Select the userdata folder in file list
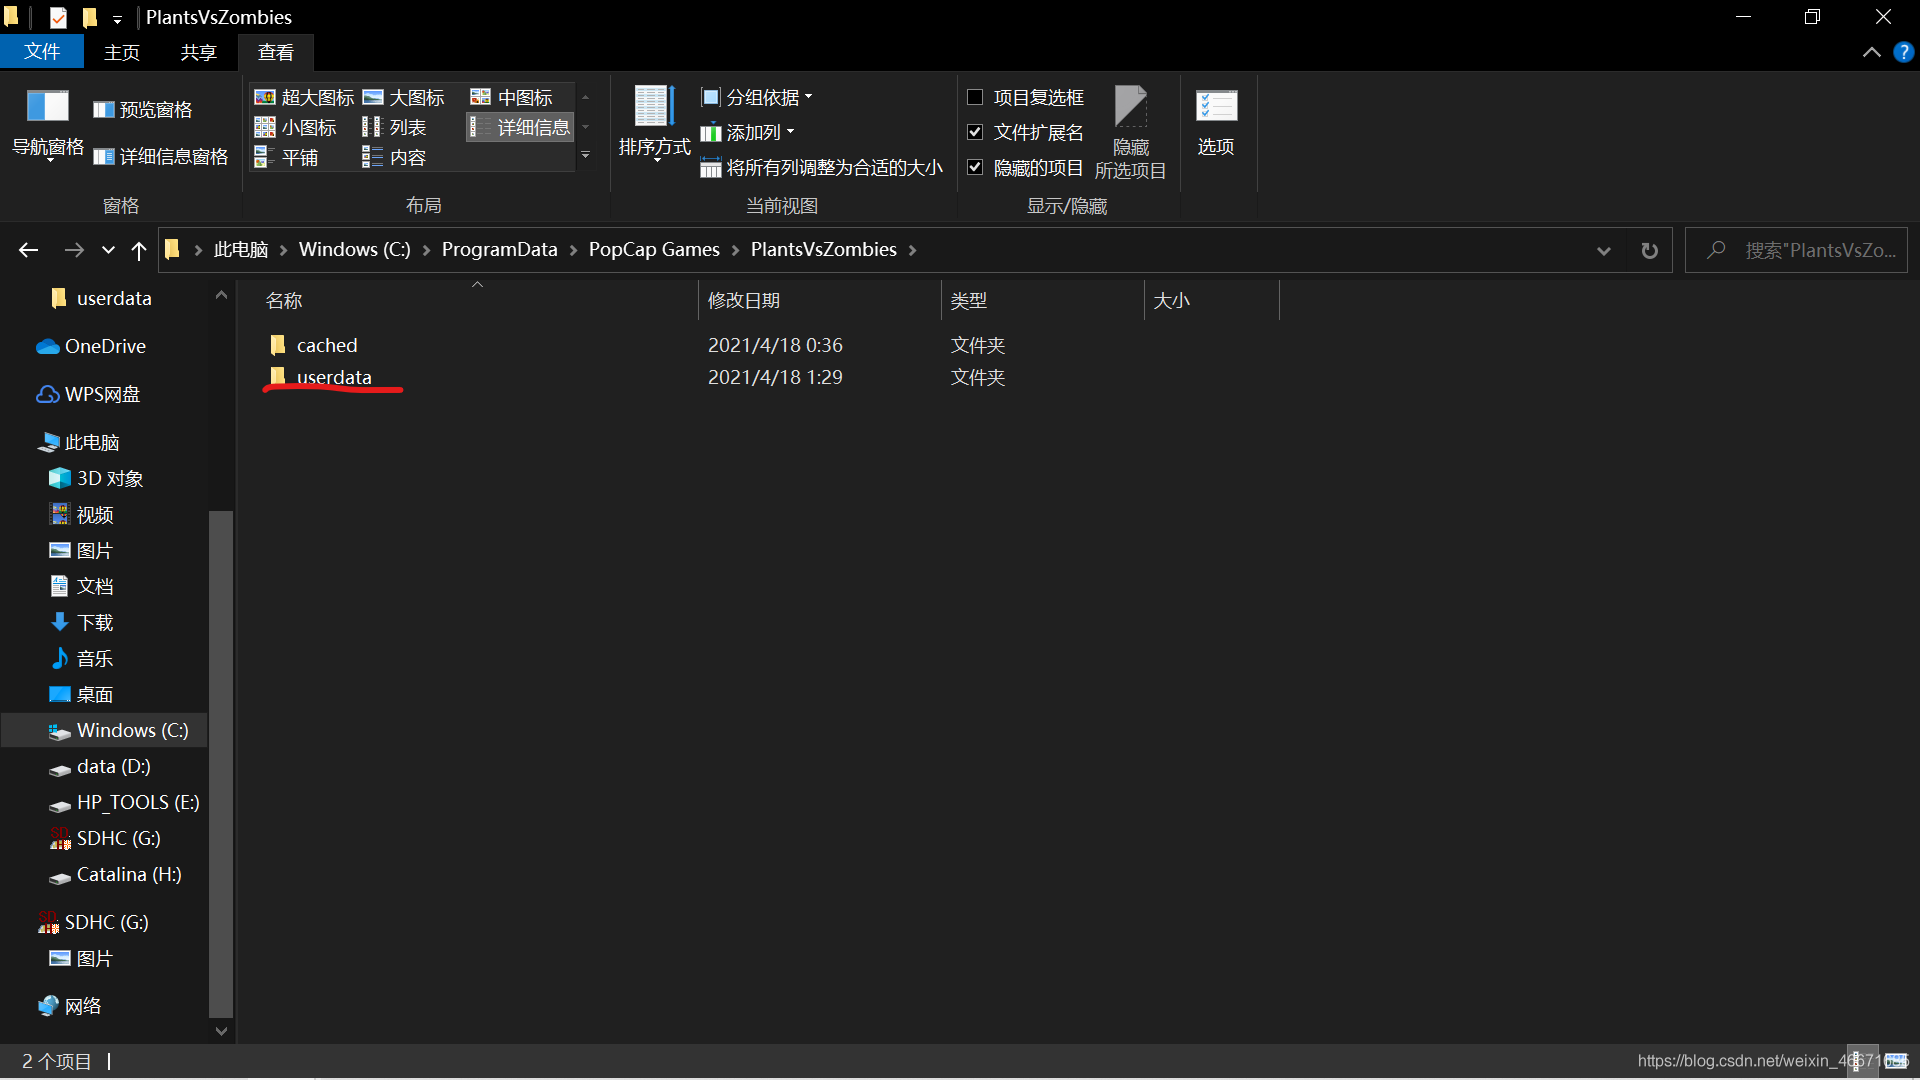The image size is (1920, 1080). [x=334, y=377]
